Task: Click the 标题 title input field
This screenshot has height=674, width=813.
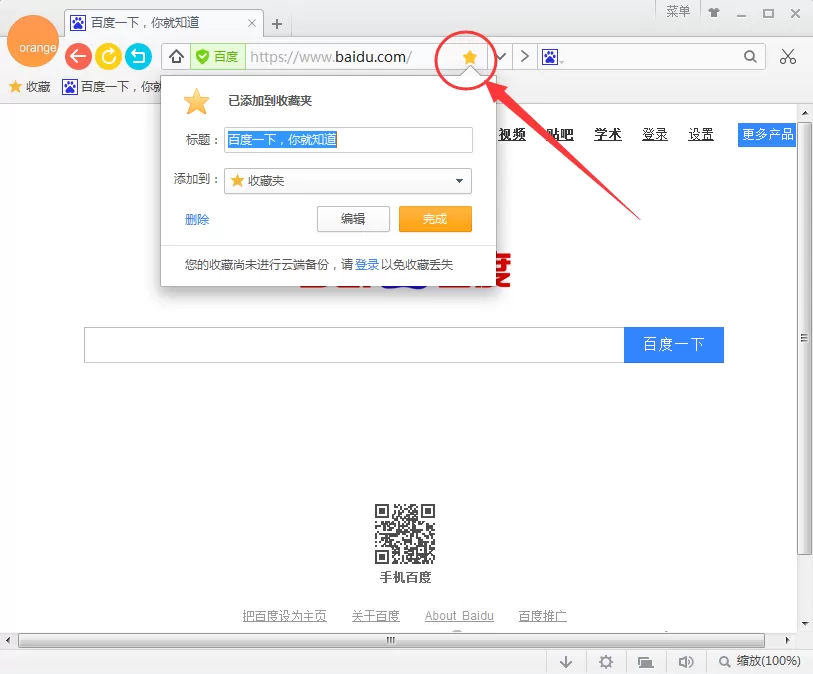Action: tap(348, 140)
